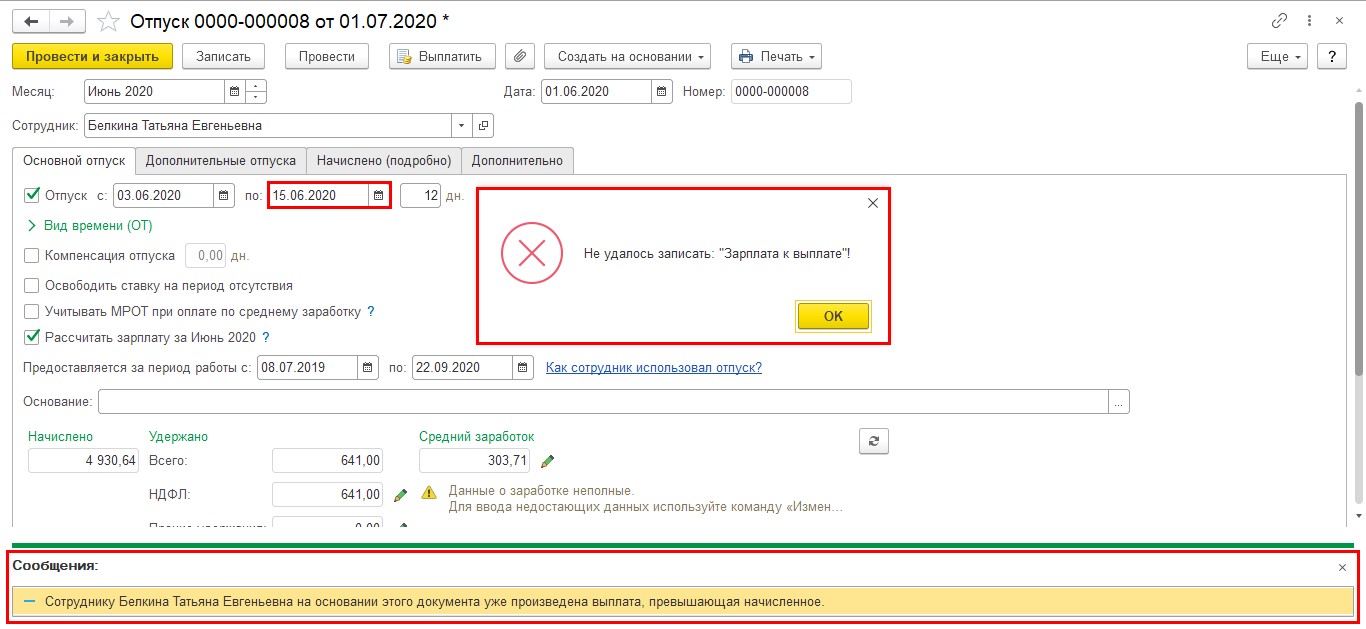Open Сотрудник dropdown list arrow
Screen dimensions: 1366x629
461,126
